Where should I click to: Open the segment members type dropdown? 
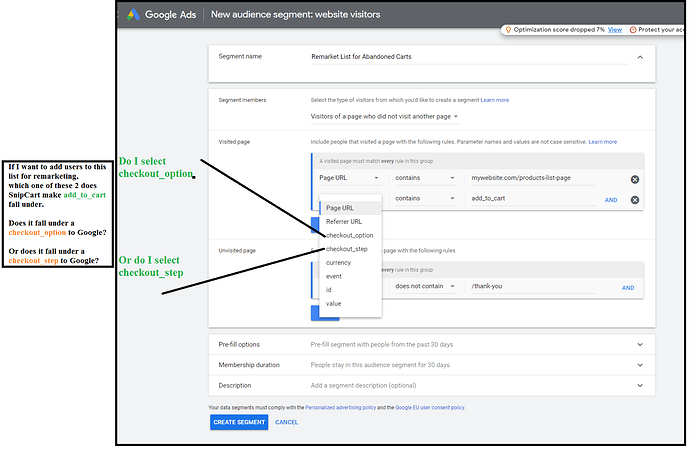click(385, 117)
